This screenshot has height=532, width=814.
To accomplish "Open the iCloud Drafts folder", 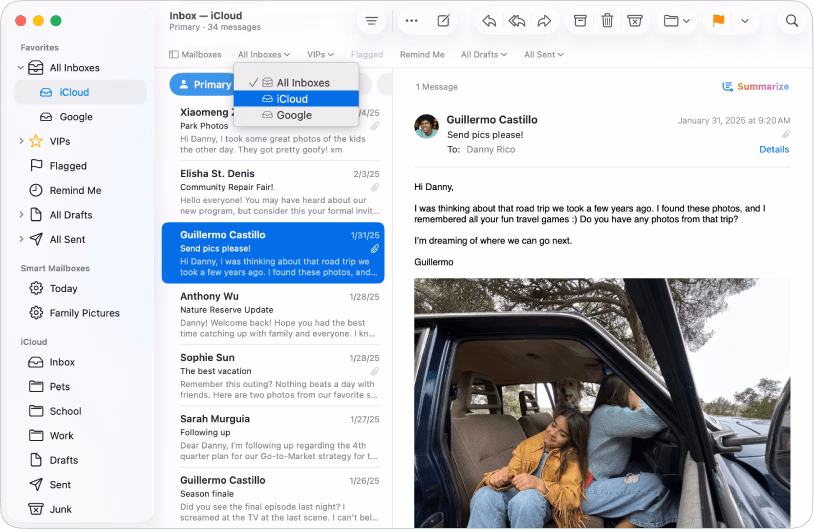I will pyautogui.click(x=80, y=460).
